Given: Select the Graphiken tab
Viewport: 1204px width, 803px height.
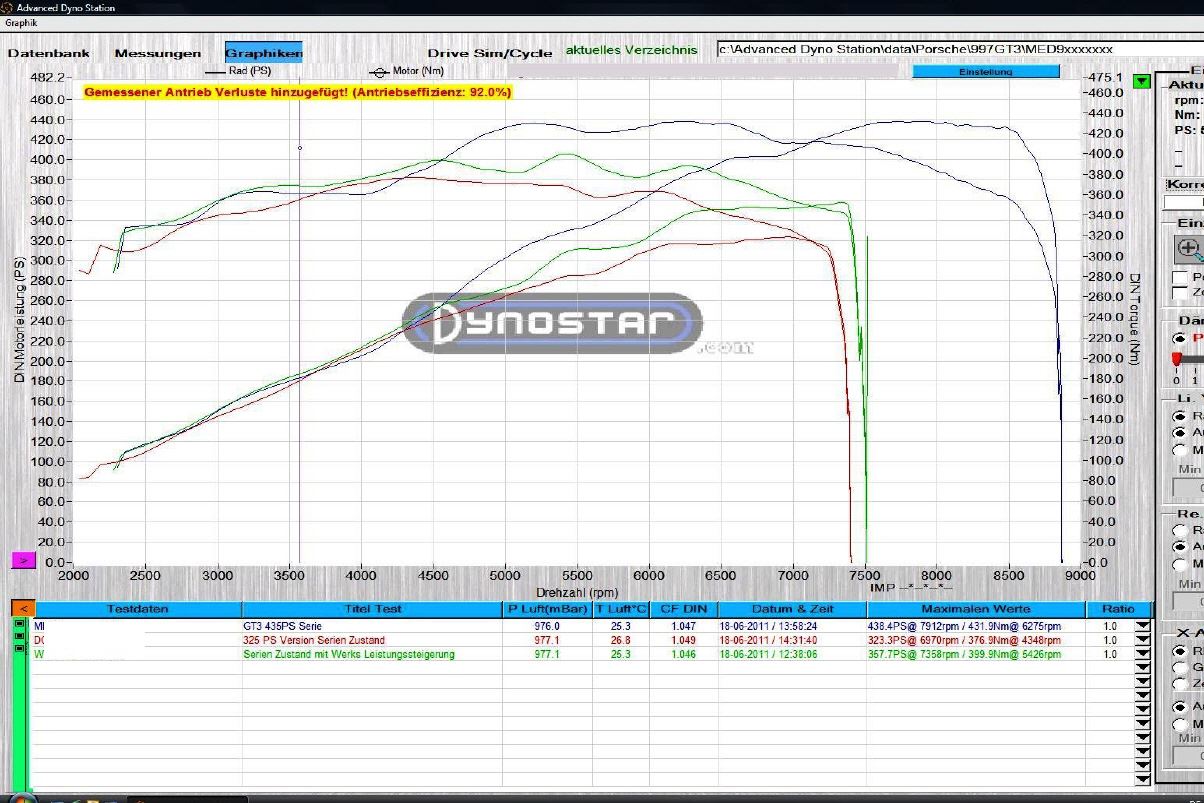Looking at the screenshot, I should (x=264, y=53).
